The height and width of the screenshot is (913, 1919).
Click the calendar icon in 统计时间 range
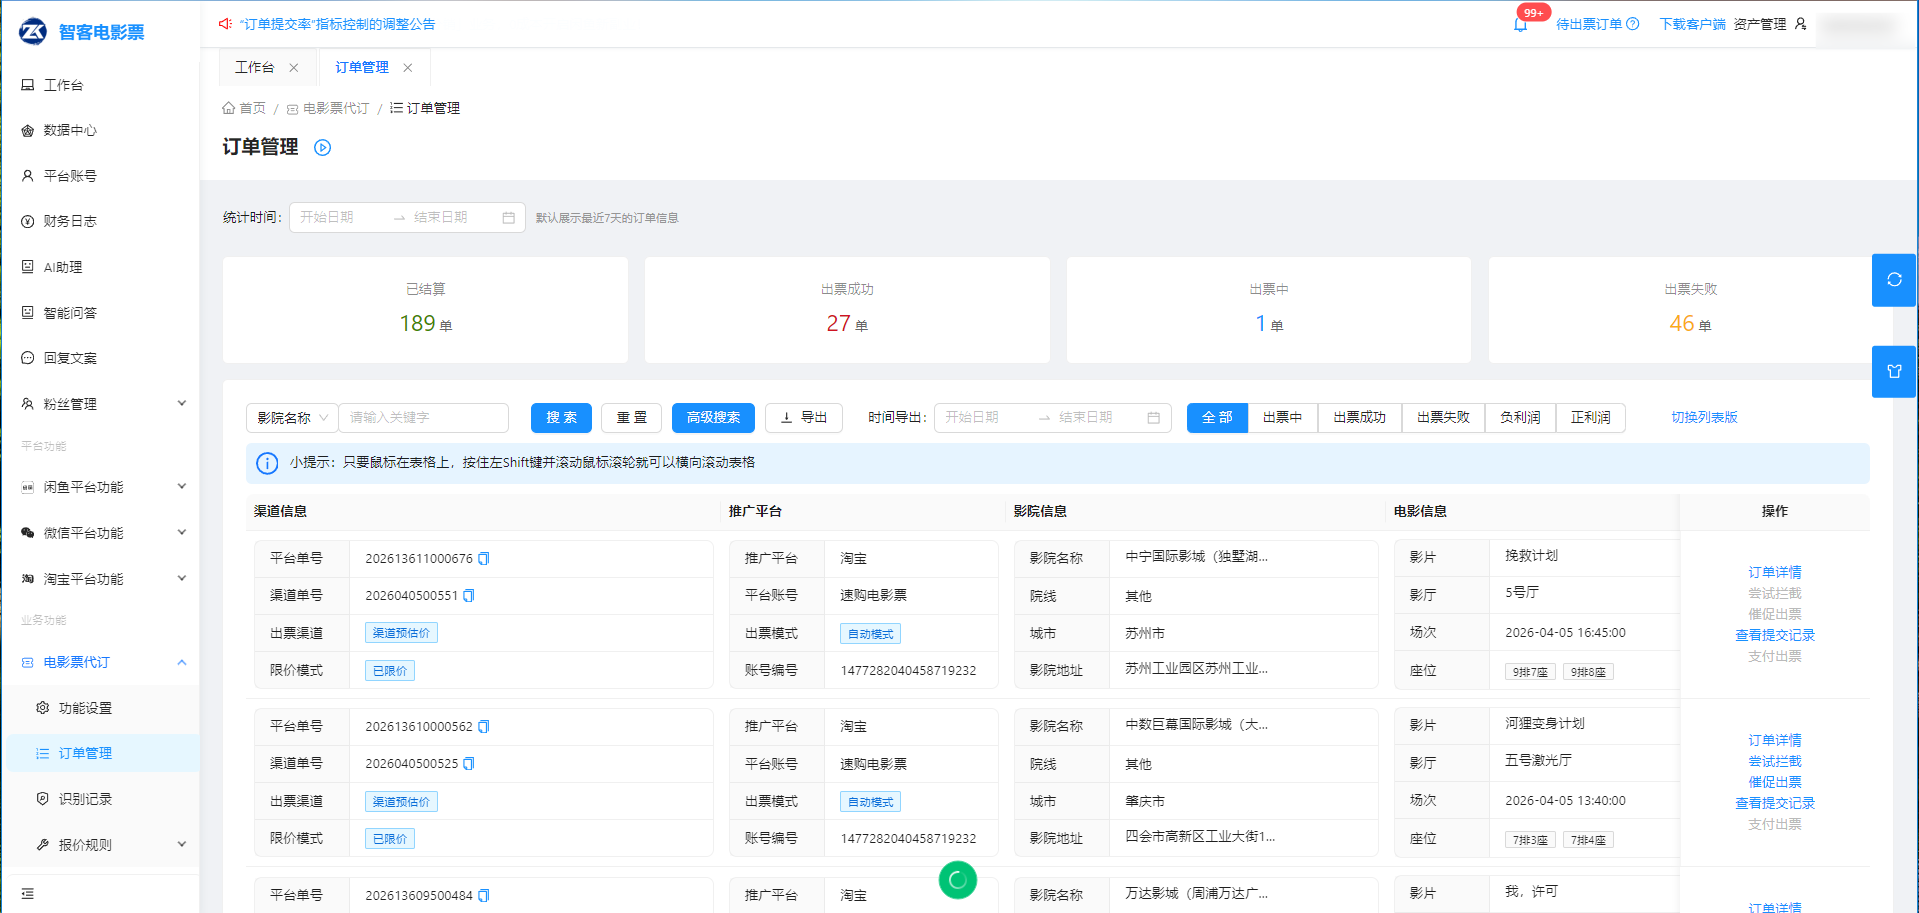pyautogui.click(x=508, y=218)
